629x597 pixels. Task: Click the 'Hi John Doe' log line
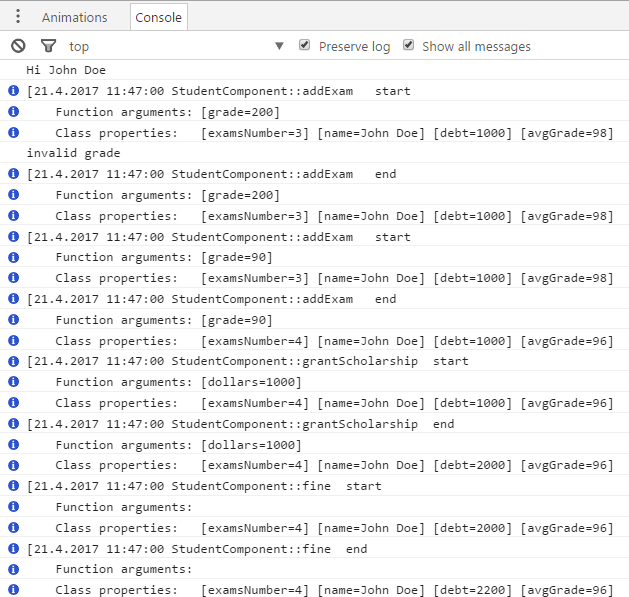point(66,70)
